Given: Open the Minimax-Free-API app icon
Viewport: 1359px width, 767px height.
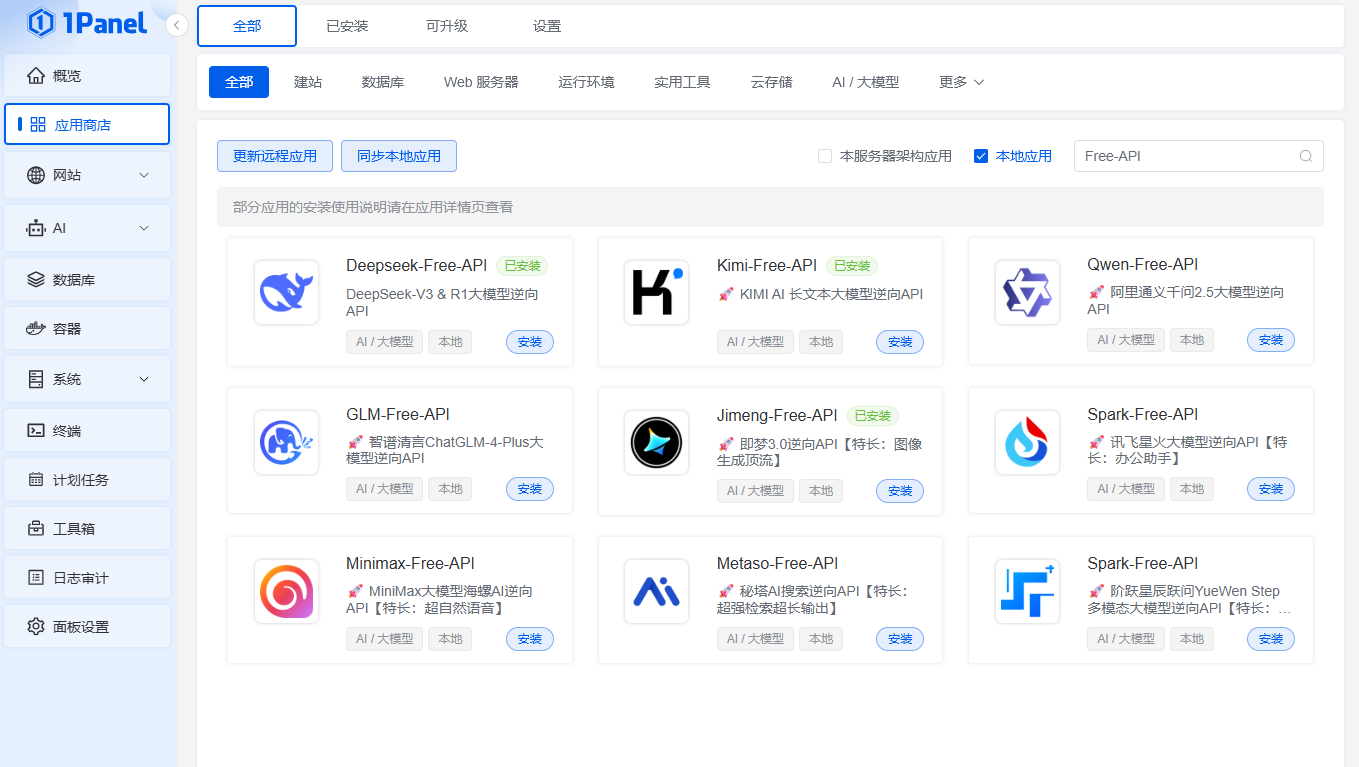Looking at the screenshot, I should coord(286,591).
